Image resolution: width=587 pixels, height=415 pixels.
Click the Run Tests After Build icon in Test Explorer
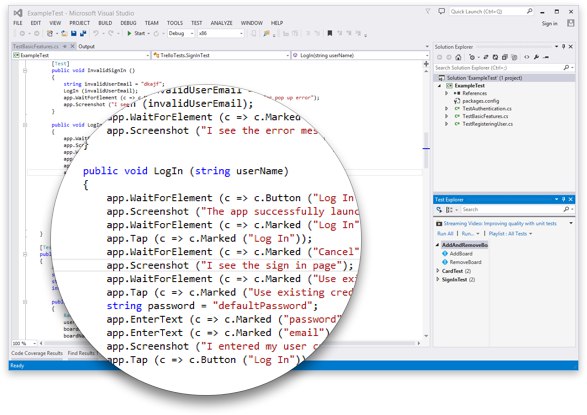coord(439,210)
